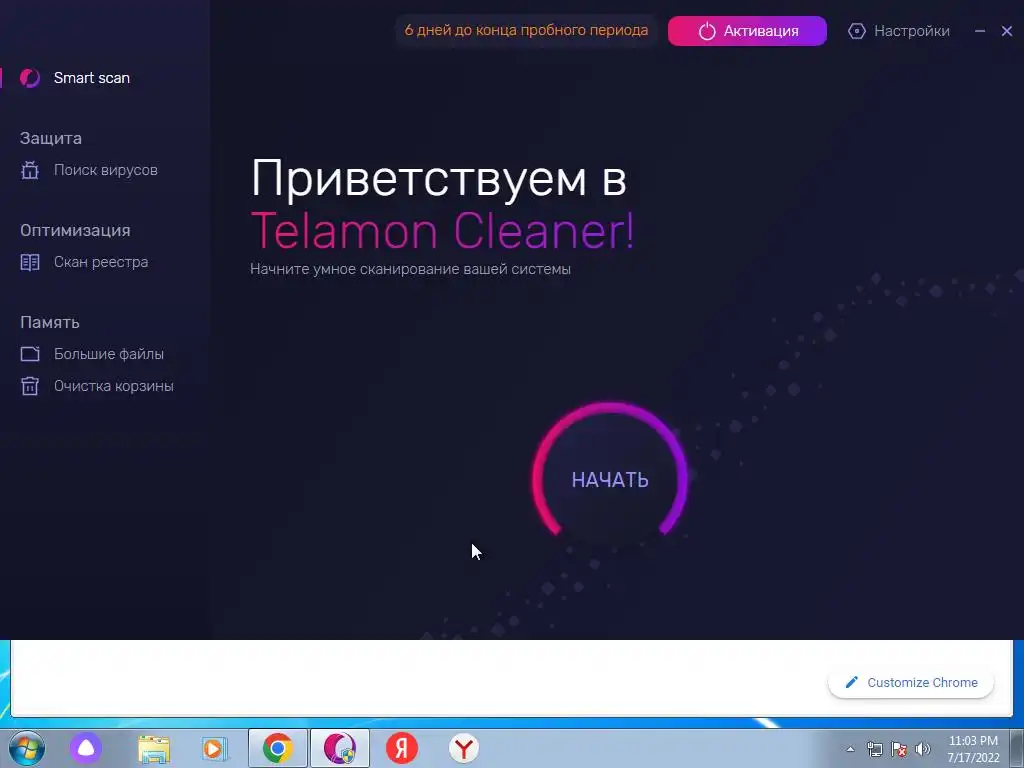
Task: Click the Защита section heading
Action: point(51,138)
